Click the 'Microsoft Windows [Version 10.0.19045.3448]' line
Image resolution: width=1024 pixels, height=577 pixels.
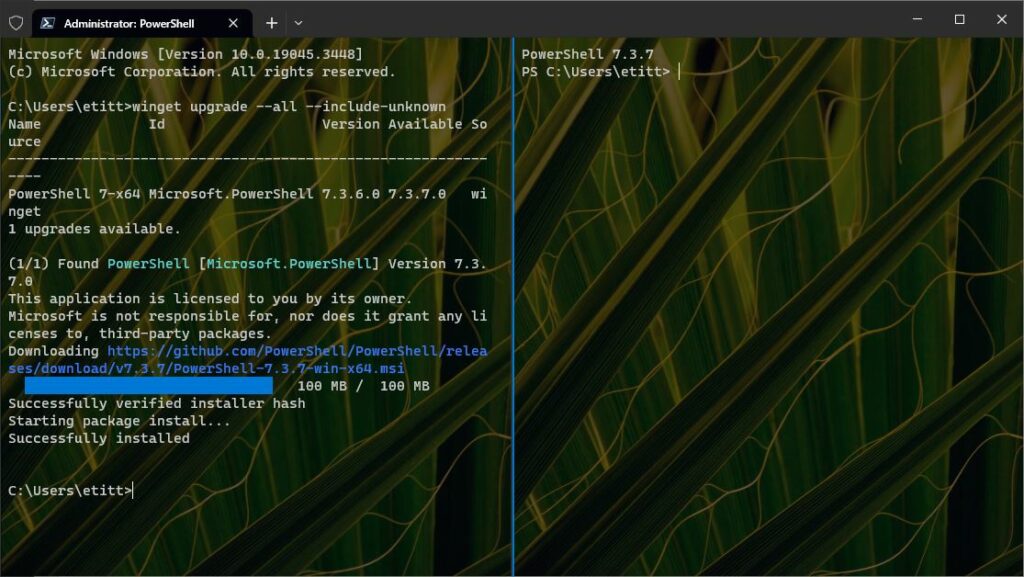point(185,54)
